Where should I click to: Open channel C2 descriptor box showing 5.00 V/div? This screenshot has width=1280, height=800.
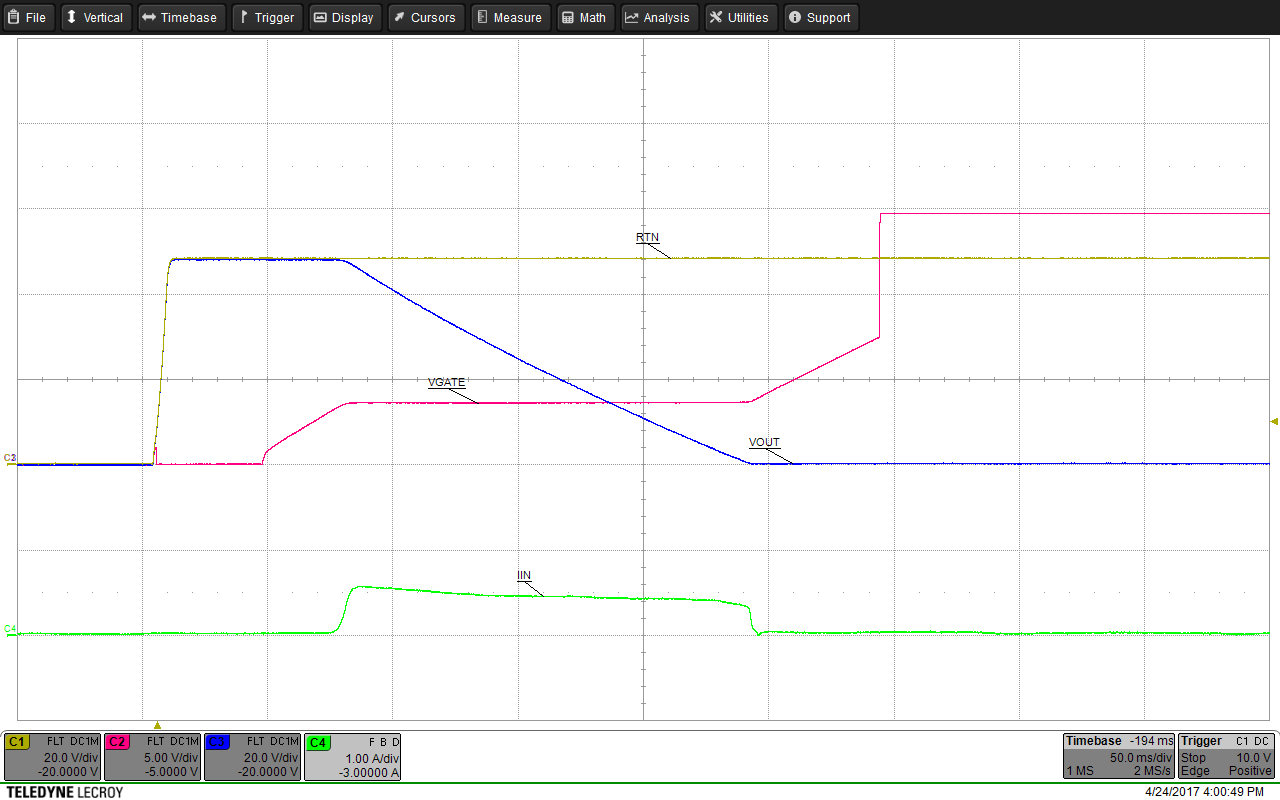(x=152, y=756)
